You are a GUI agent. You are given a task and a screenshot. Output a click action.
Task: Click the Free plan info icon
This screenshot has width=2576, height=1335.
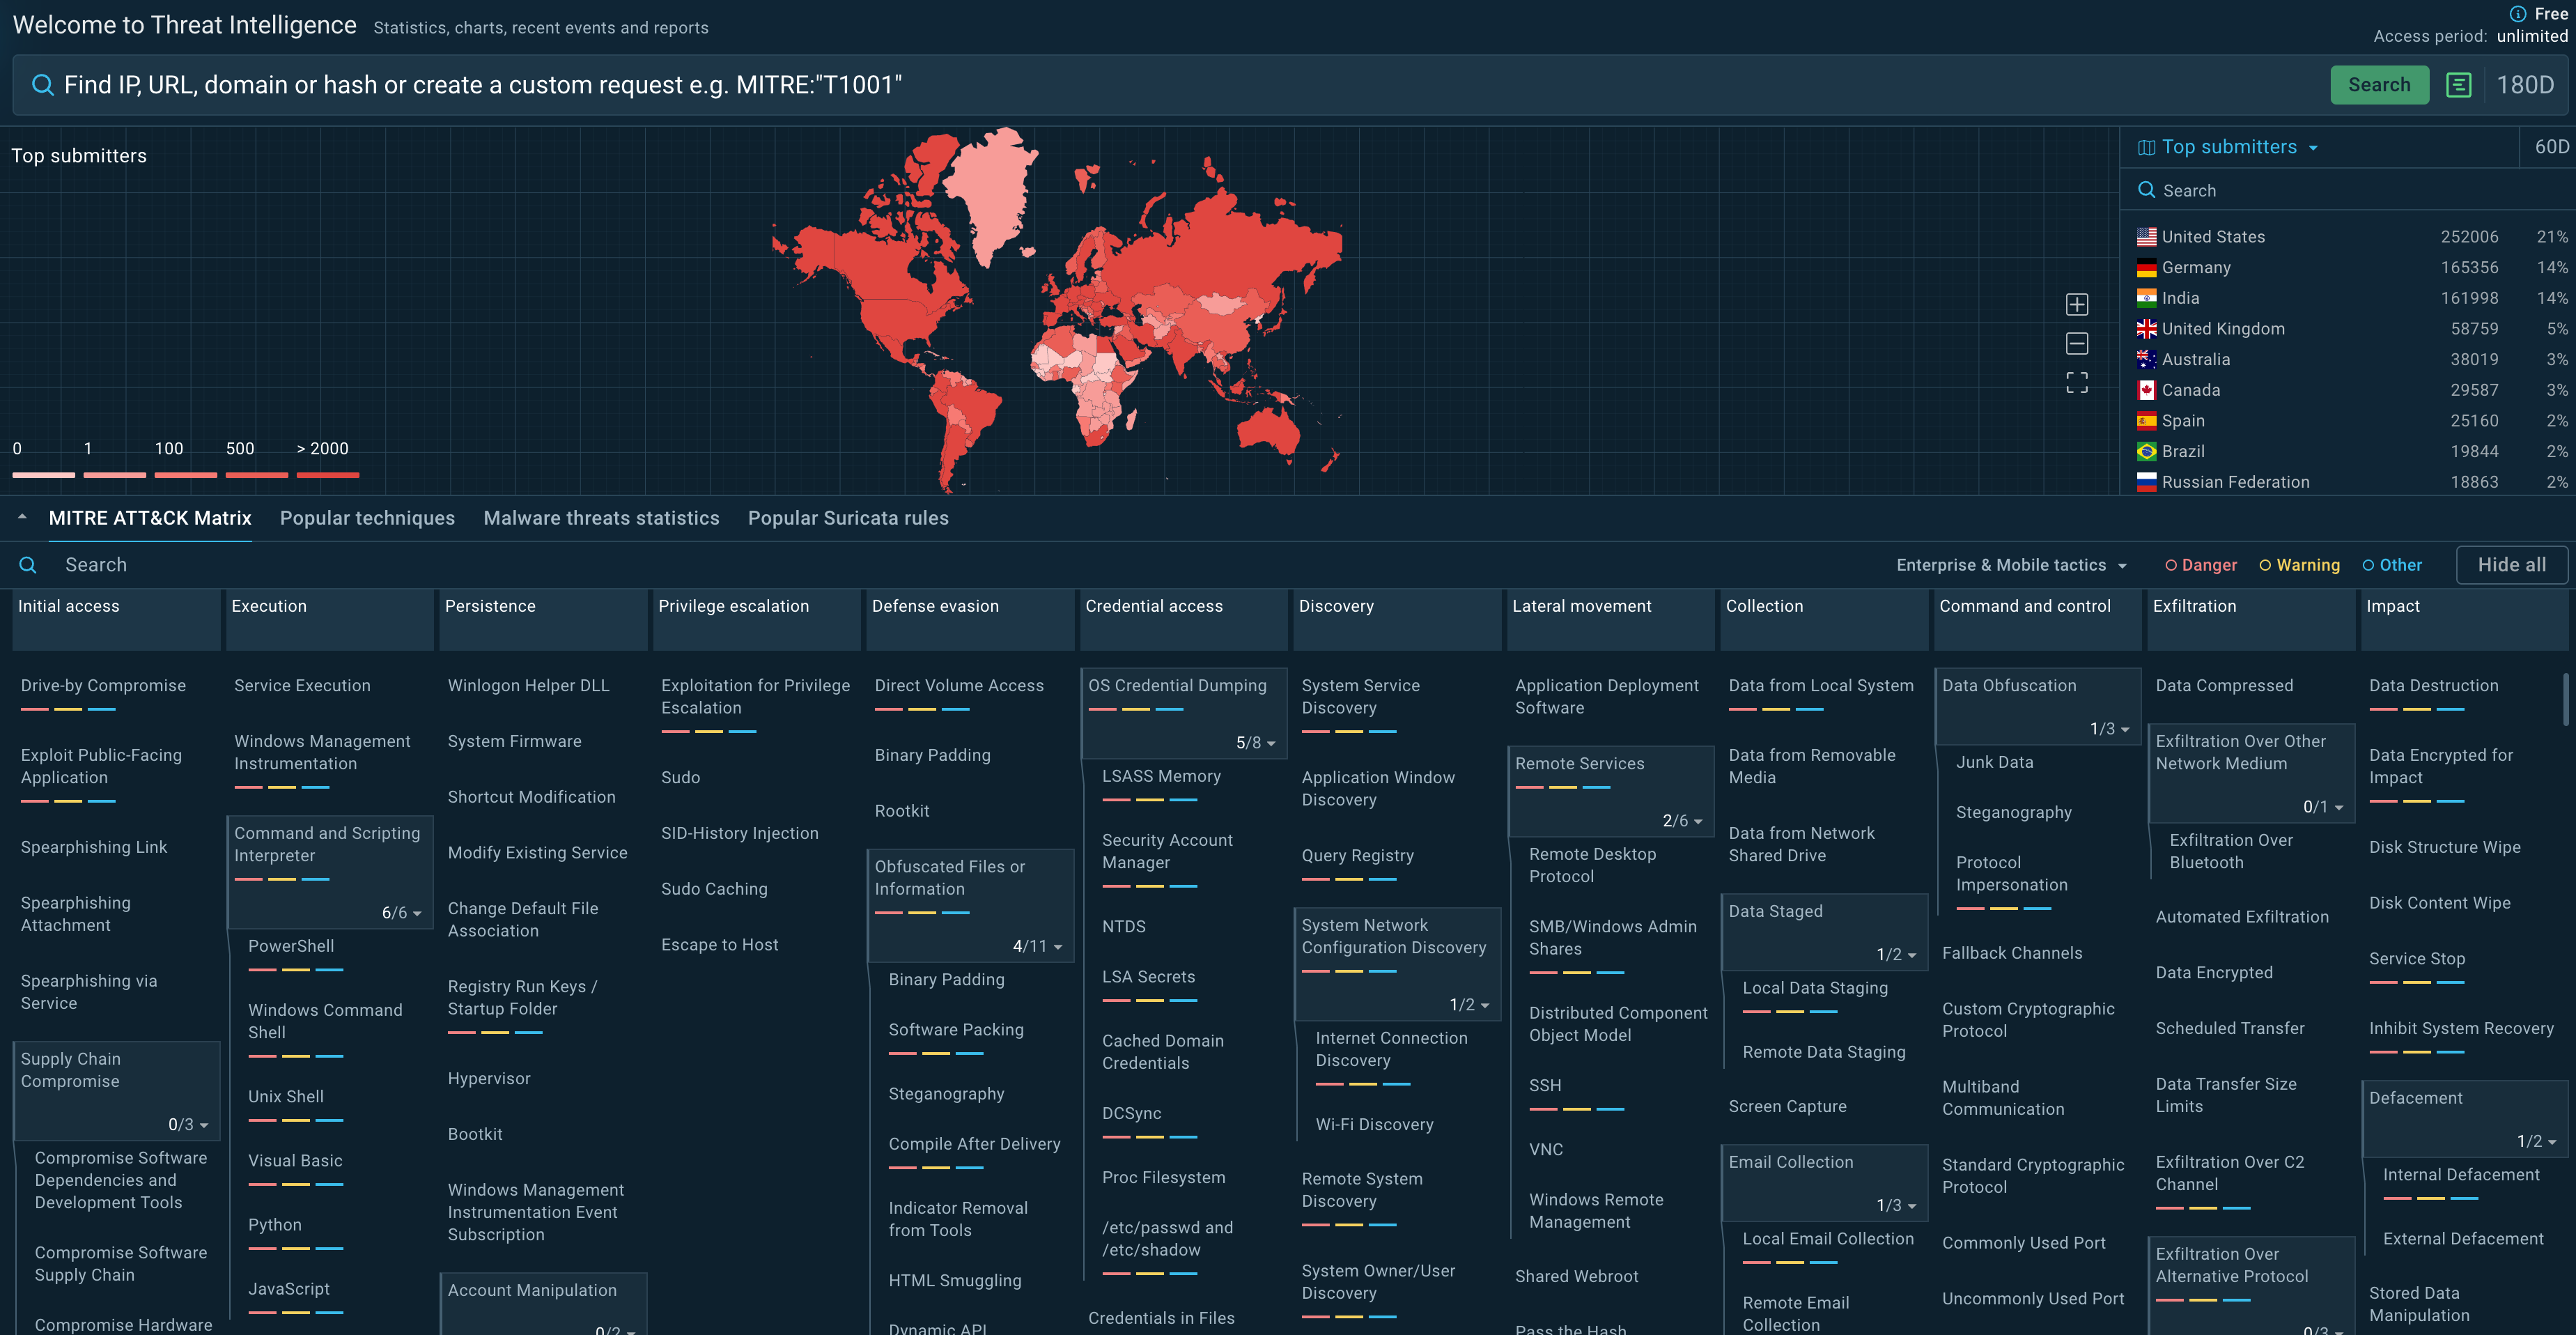coord(2517,14)
